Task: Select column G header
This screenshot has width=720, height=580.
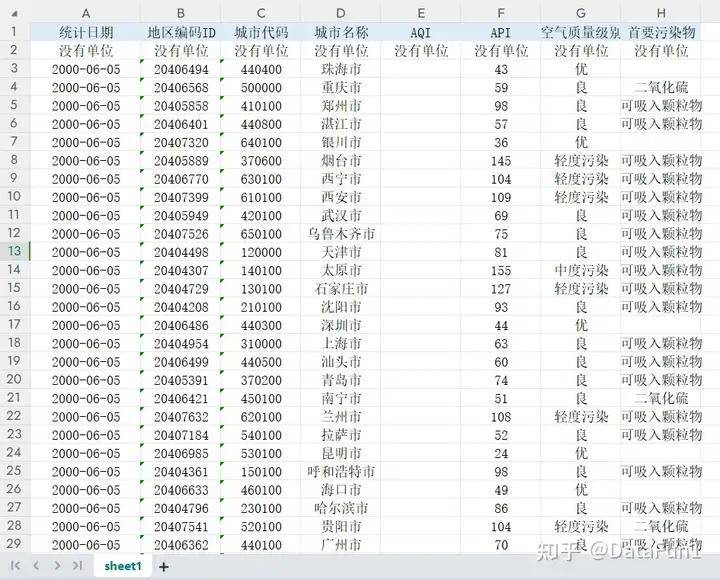Action: 580,13
